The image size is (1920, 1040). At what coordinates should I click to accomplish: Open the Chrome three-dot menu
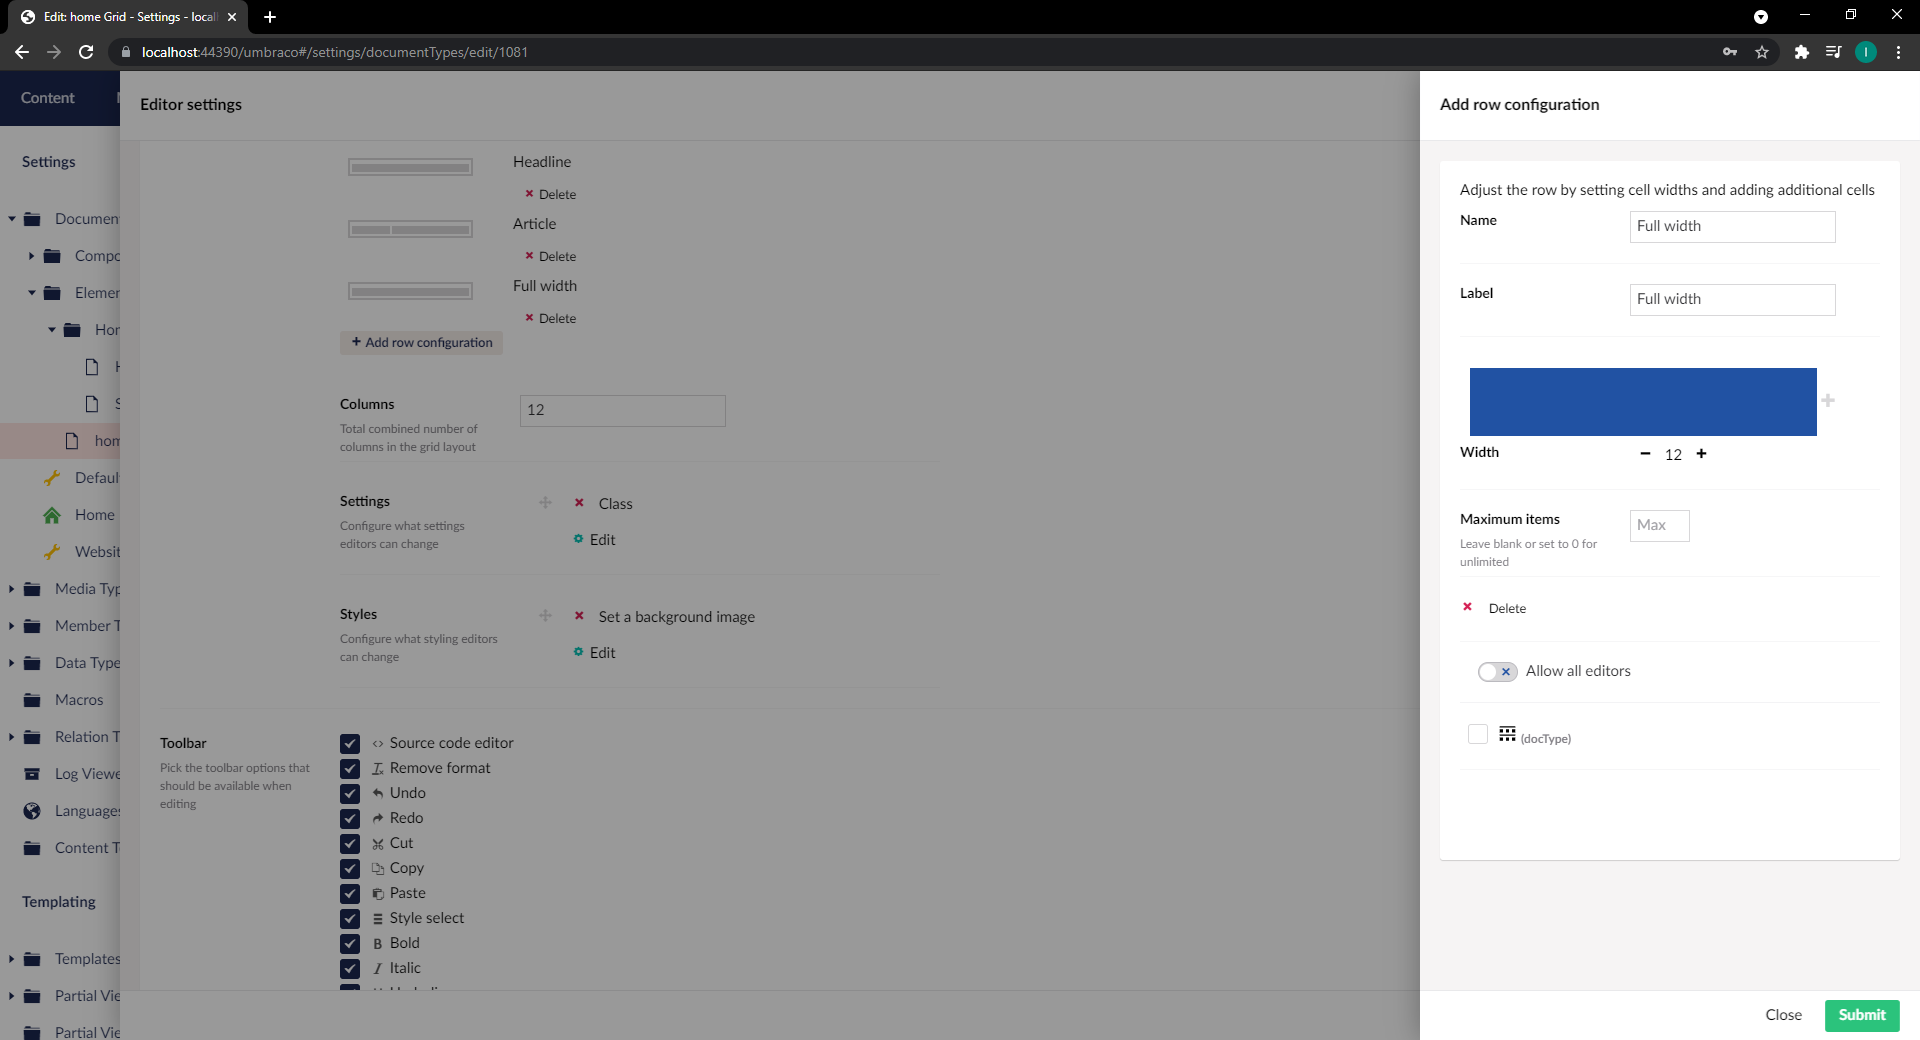tap(1898, 52)
